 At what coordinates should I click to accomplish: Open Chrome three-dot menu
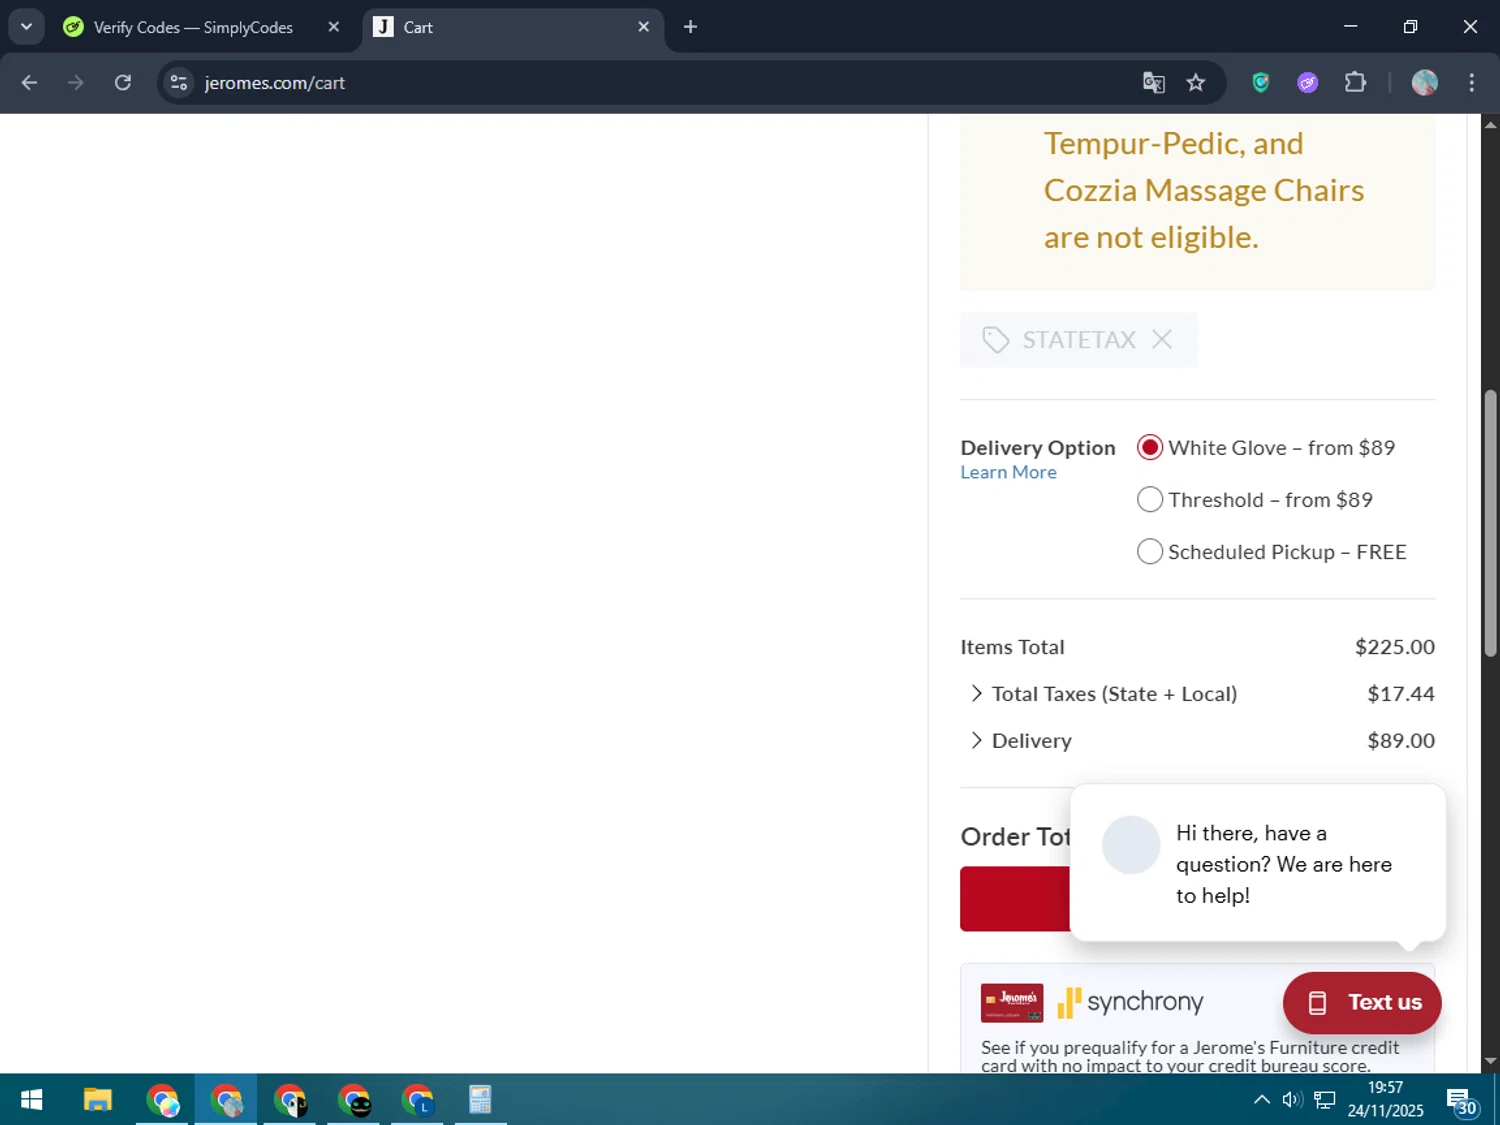1471,83
